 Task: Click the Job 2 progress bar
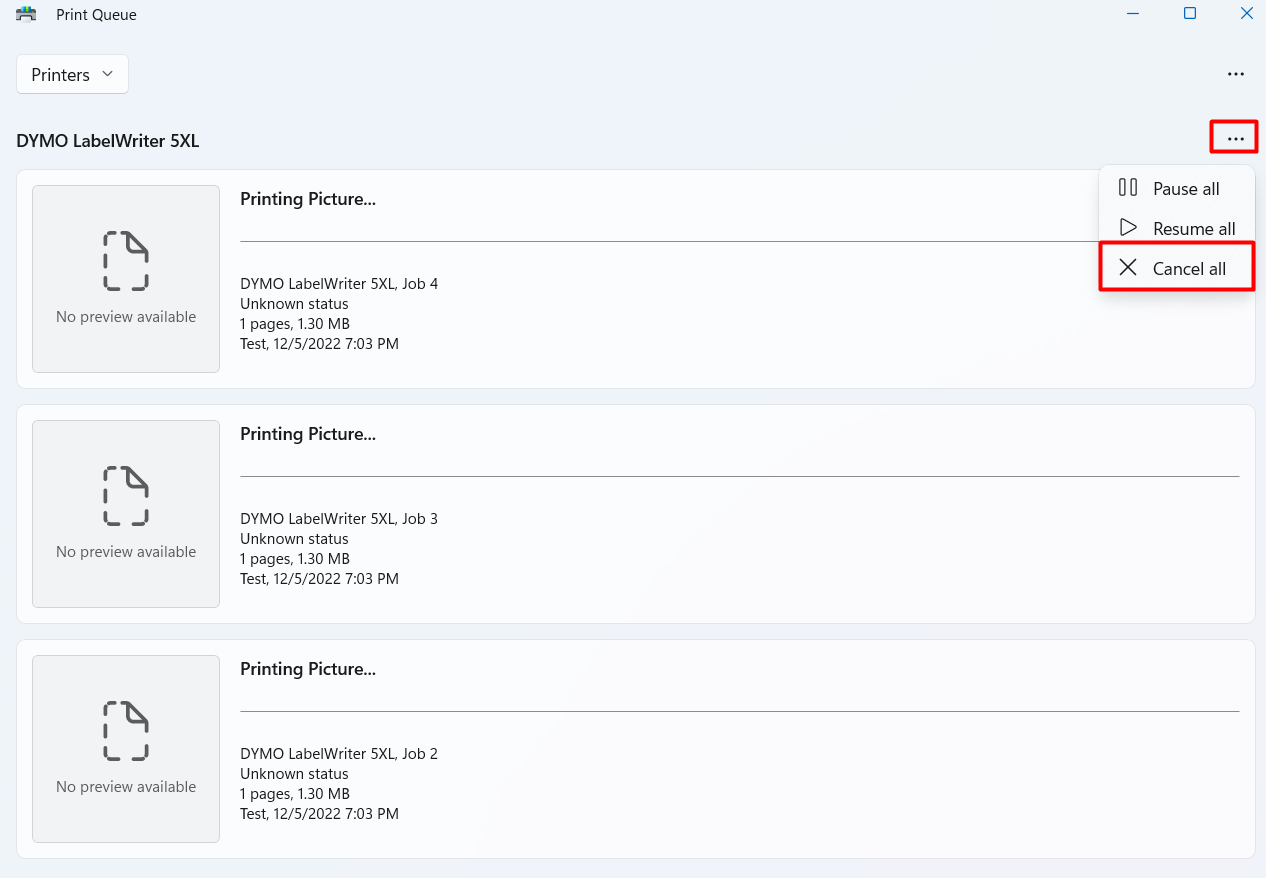(x=739, y=711)
